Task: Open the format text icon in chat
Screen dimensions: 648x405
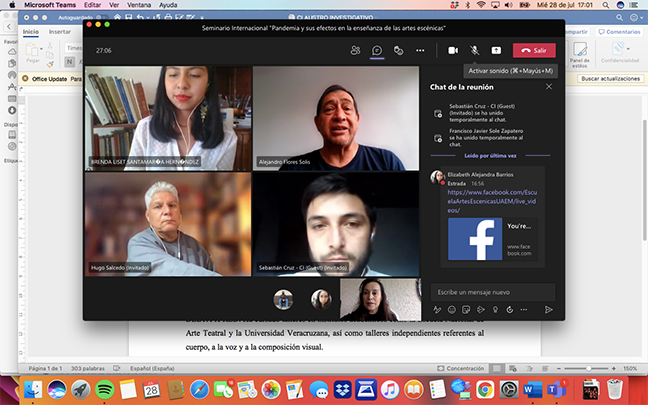Action: pyautogui.click(x=437, y=310)
